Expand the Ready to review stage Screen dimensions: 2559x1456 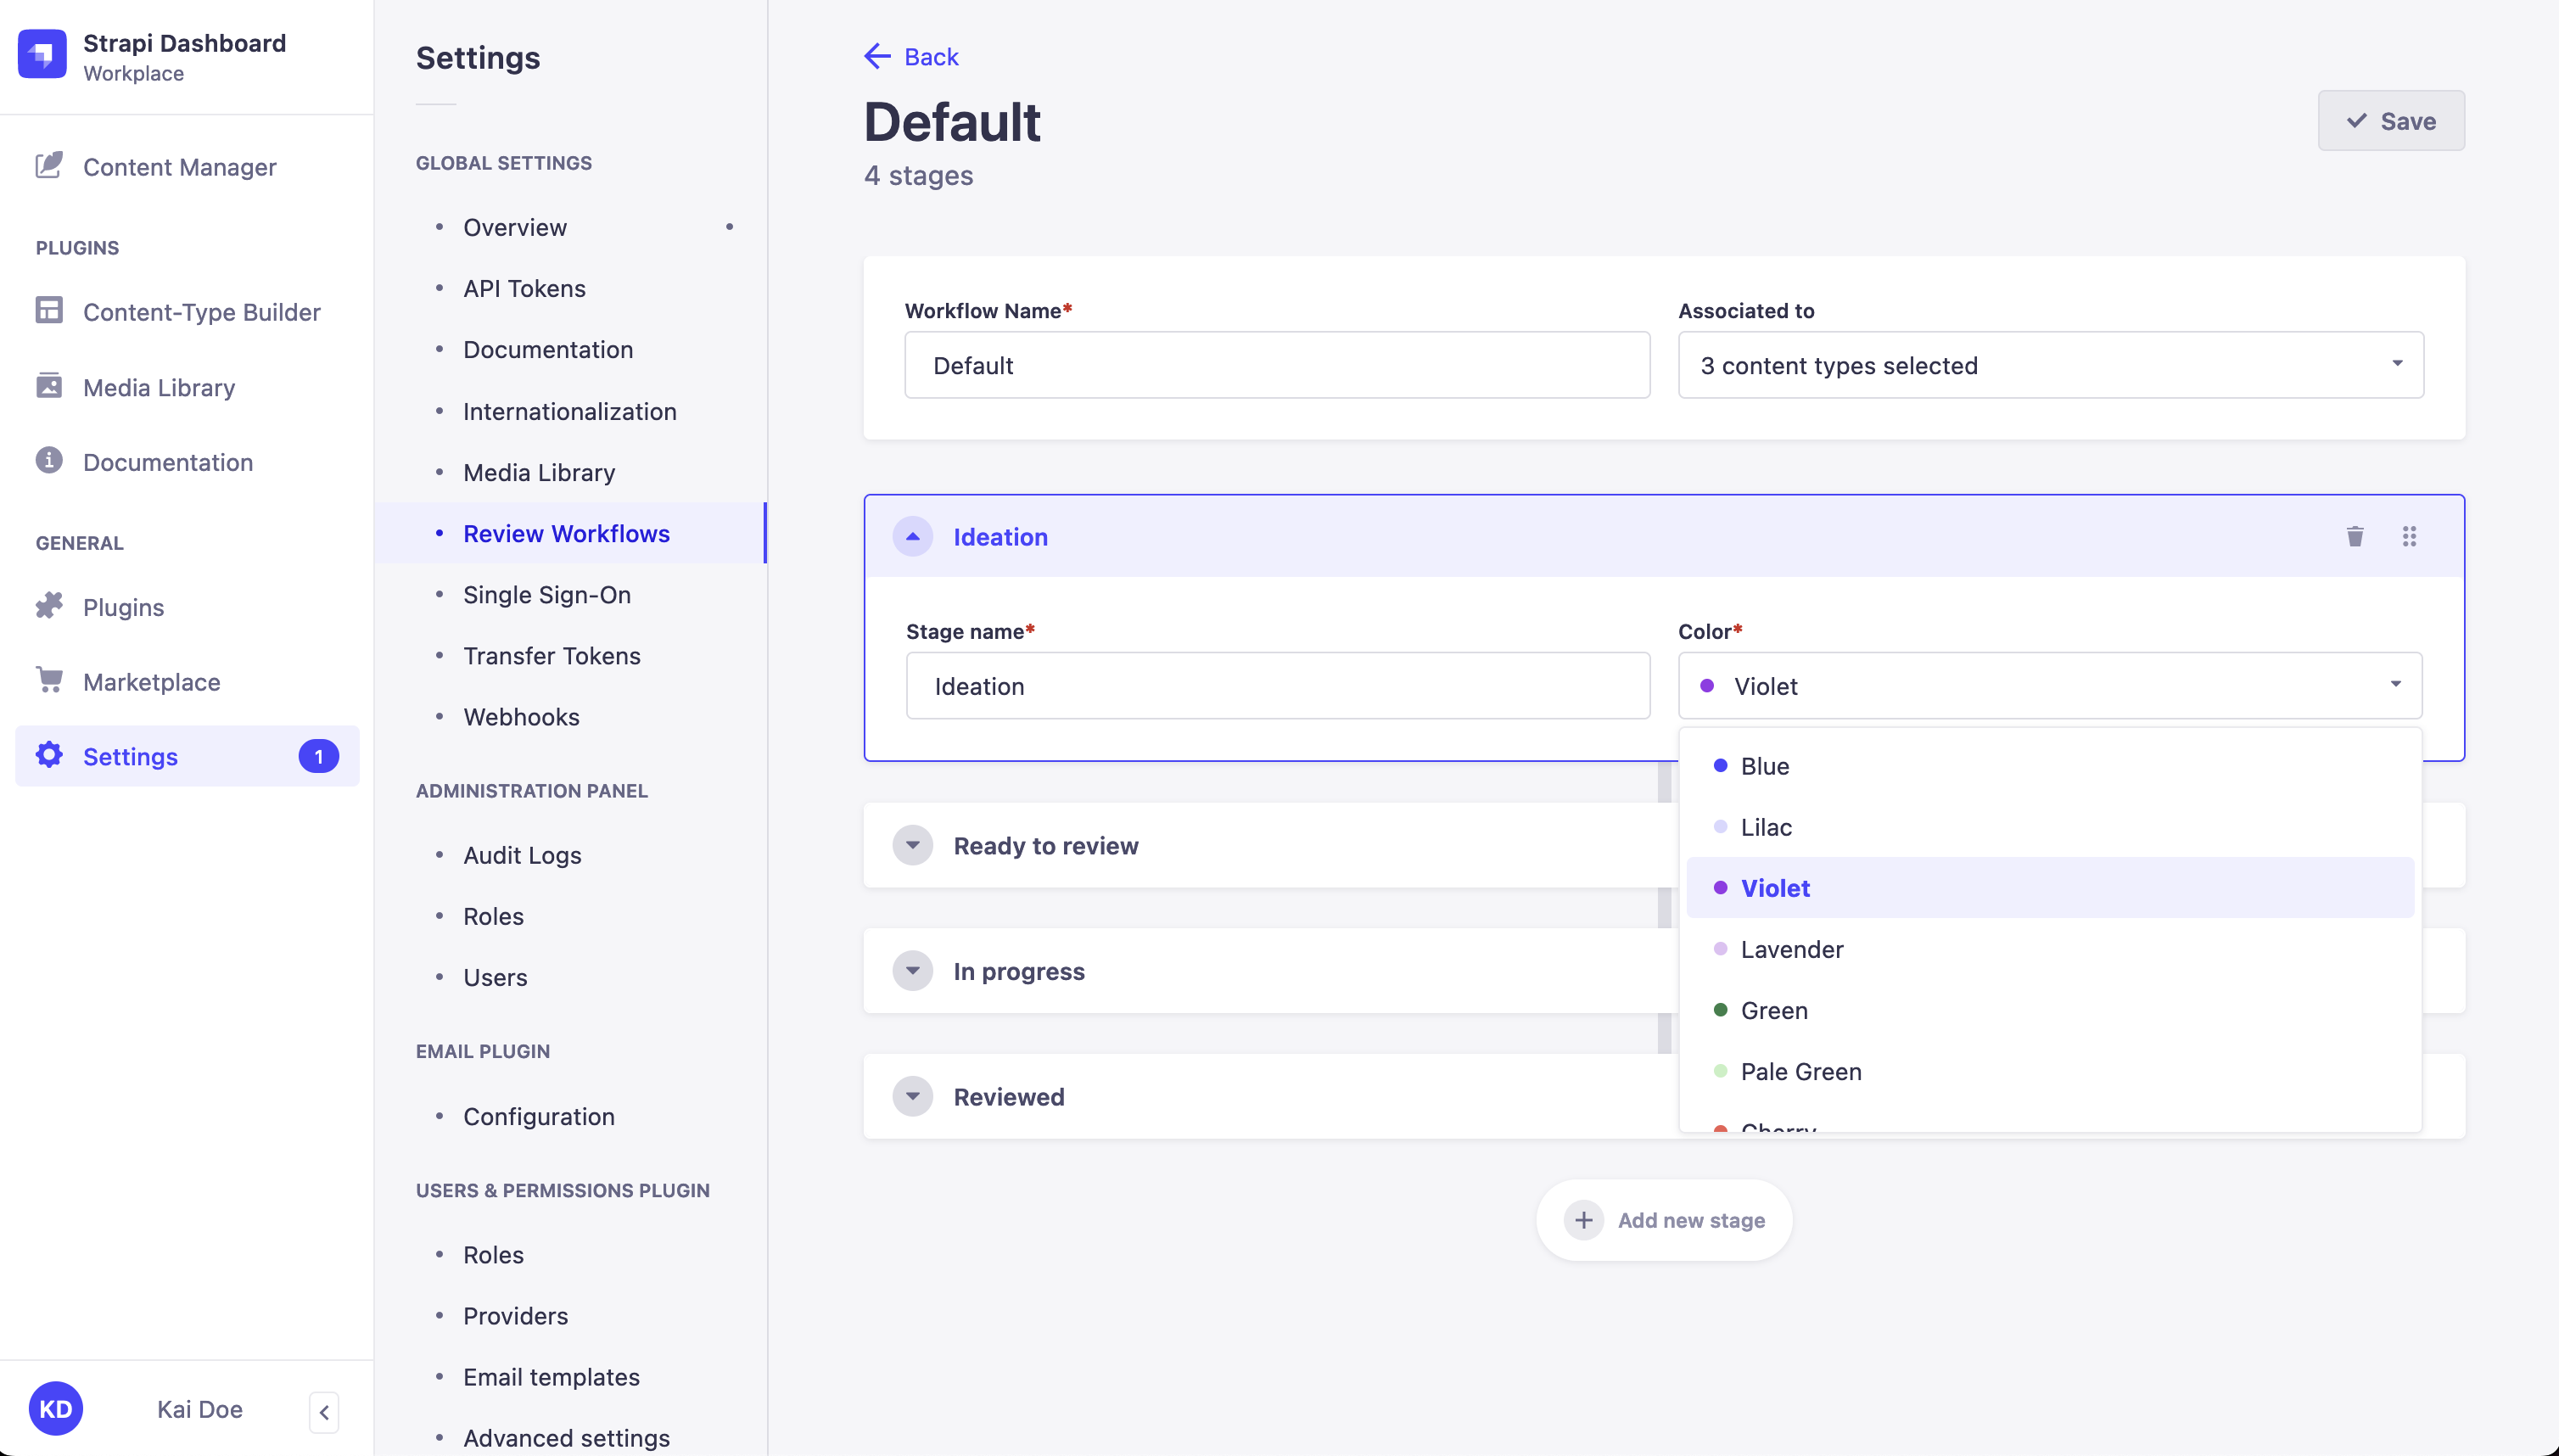914,846
